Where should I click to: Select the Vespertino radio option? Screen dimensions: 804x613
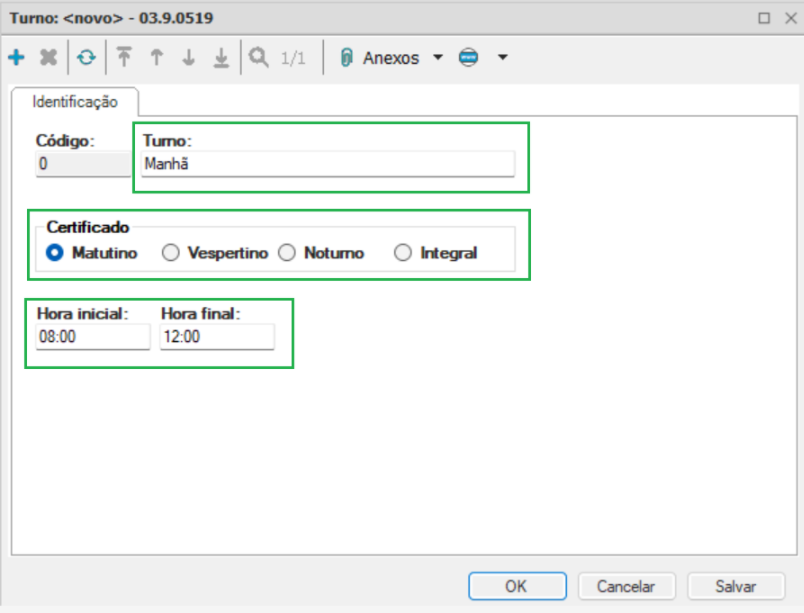pos(171,253)
